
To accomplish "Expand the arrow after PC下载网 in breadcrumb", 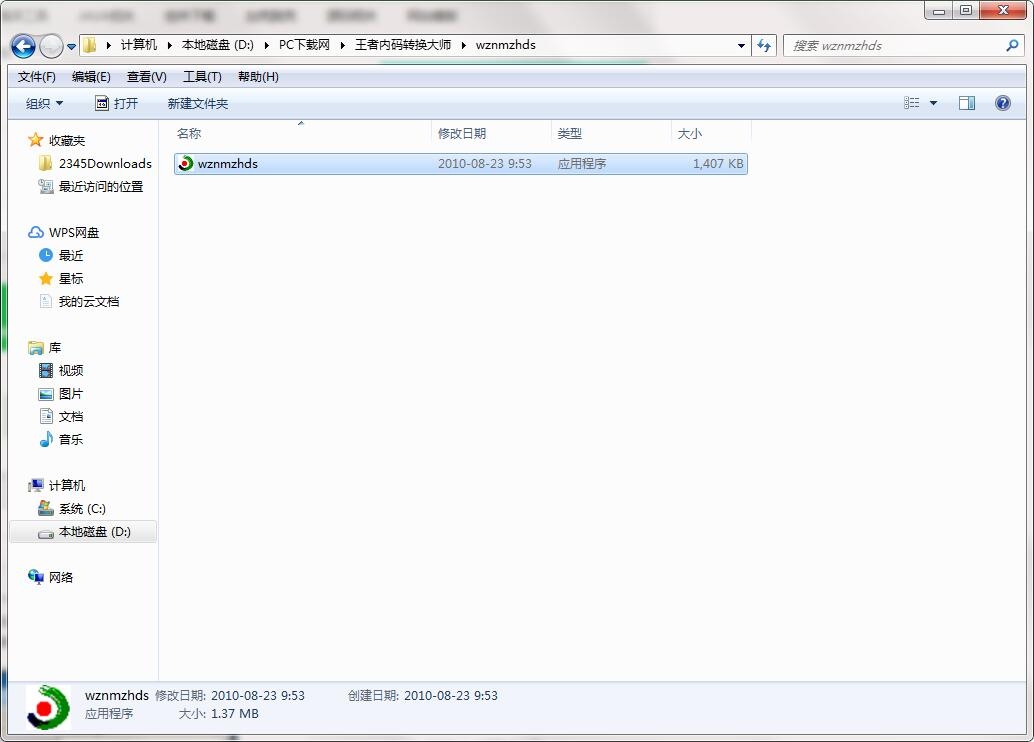I will tap(342, 45).
